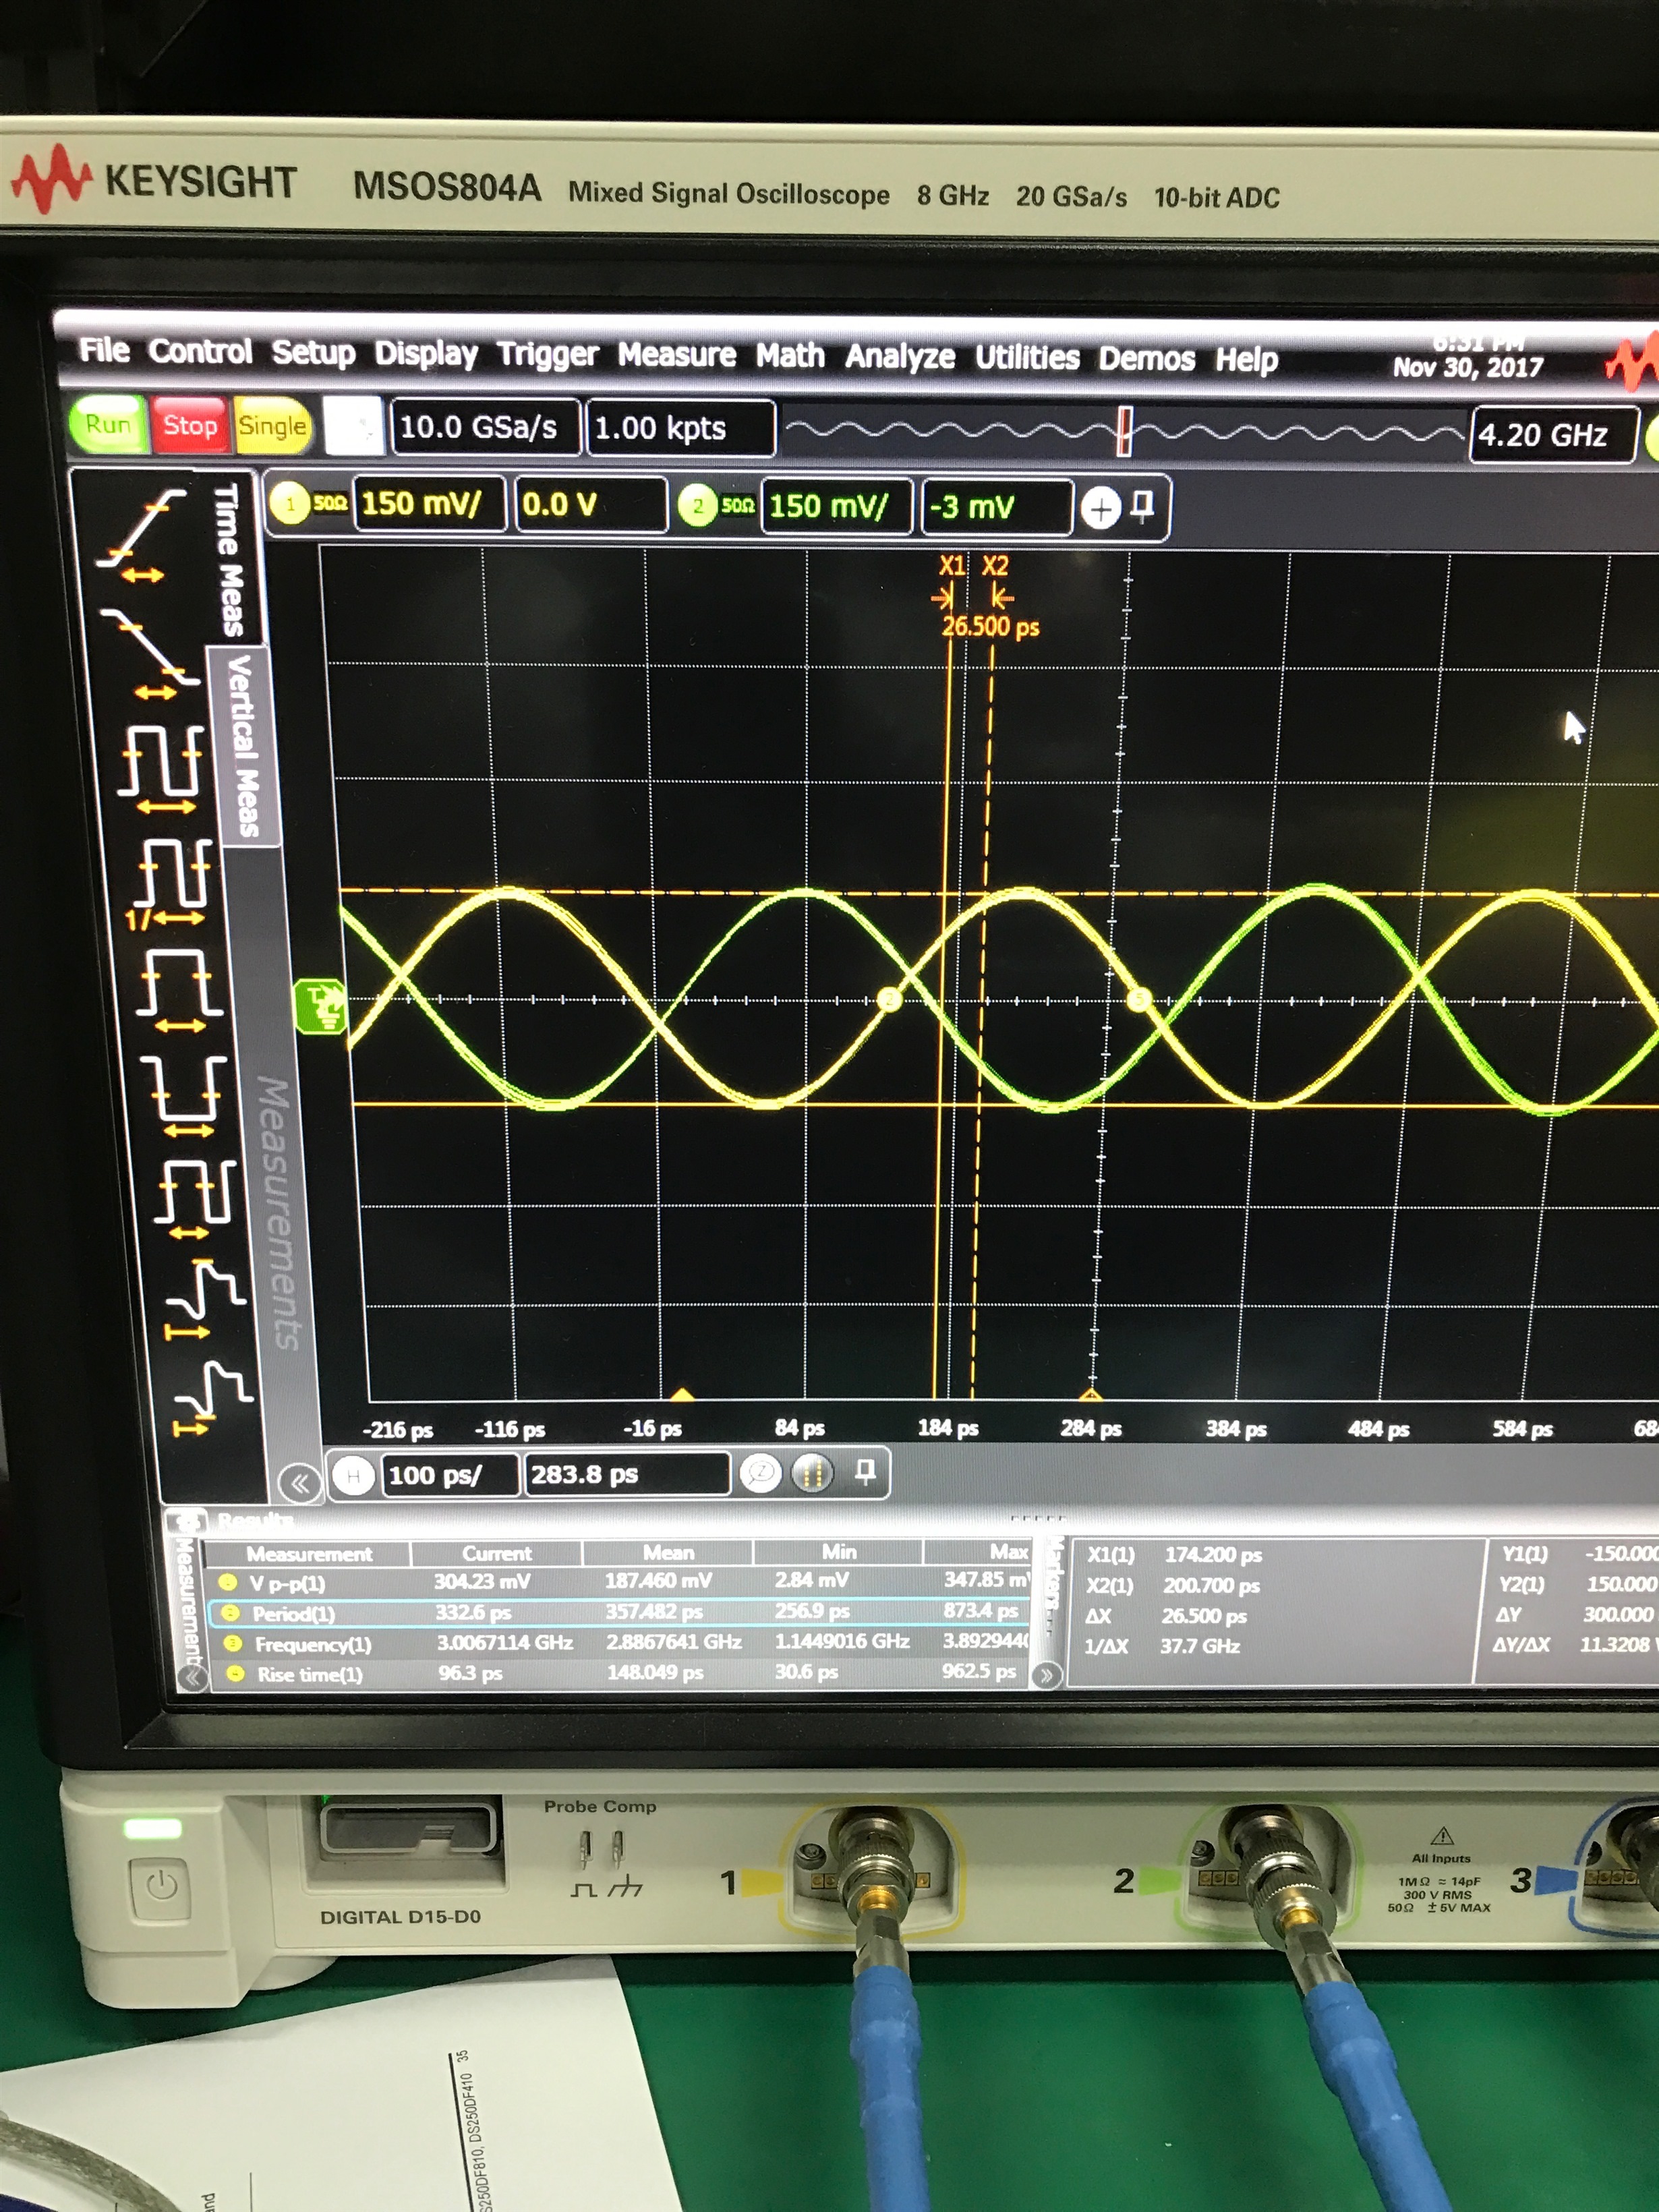Edit the 283.8 ps horizontal position field

[x=627, y=1474]
